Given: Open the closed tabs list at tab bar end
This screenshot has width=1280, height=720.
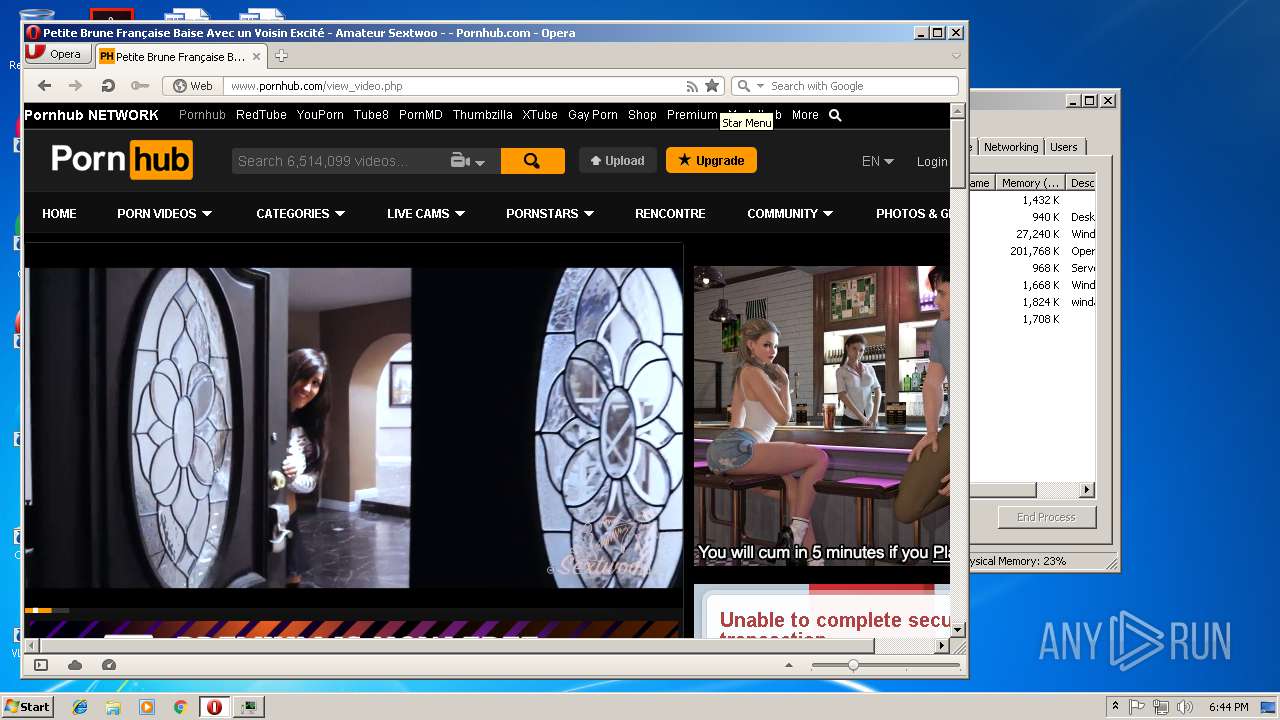Looking at the screenshot, I should coord(956,56).
